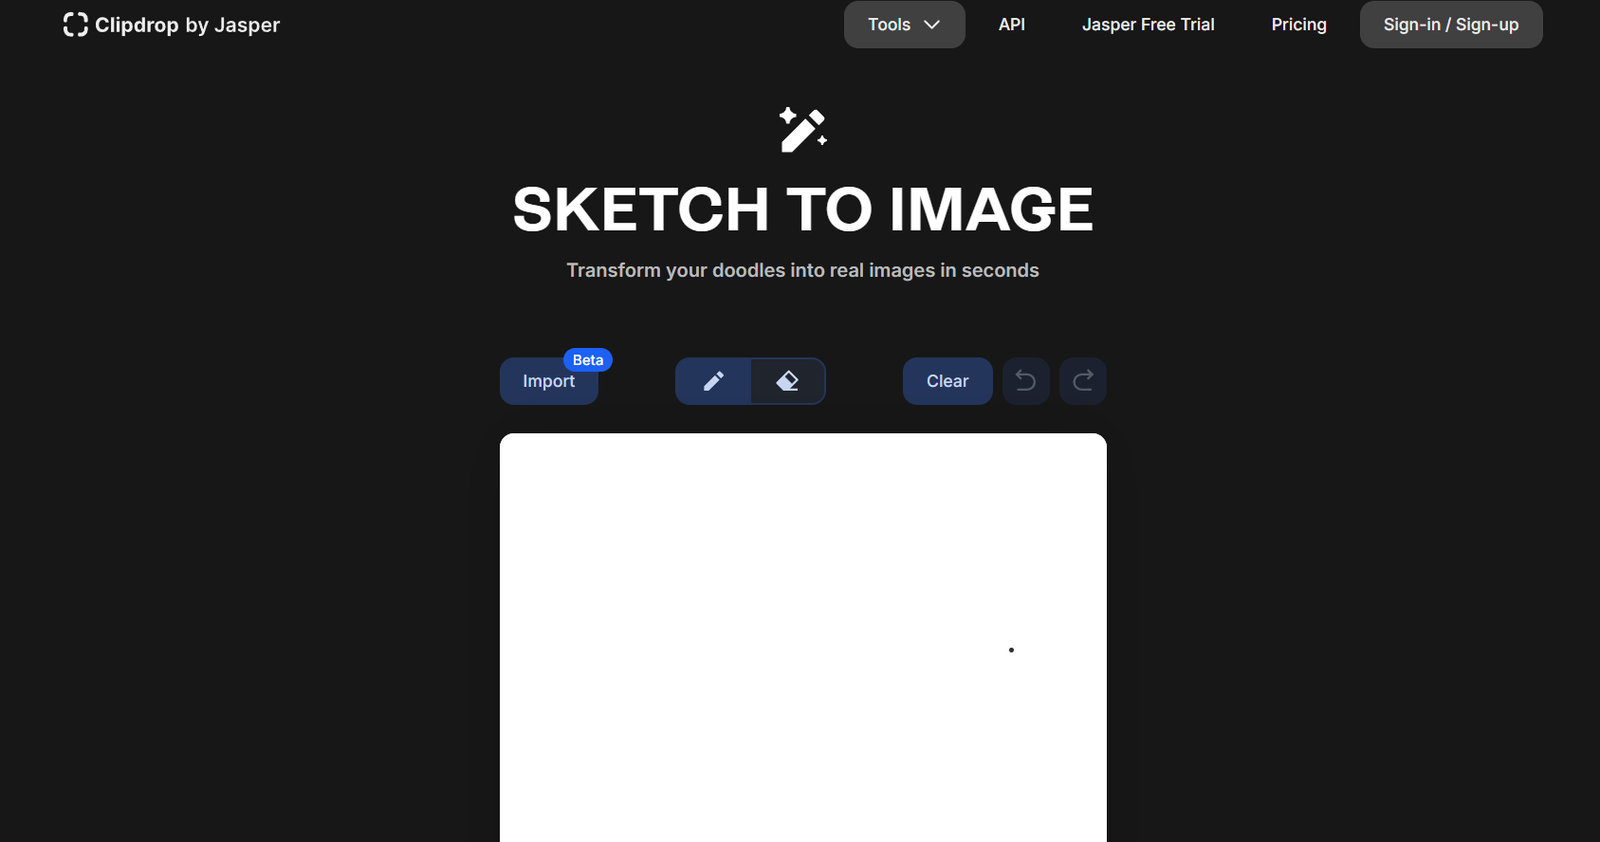Image resolution: width=1600 pixels, height=842 pixels.
Task: Redo the last undone stroke
Action: (1083, 381)
